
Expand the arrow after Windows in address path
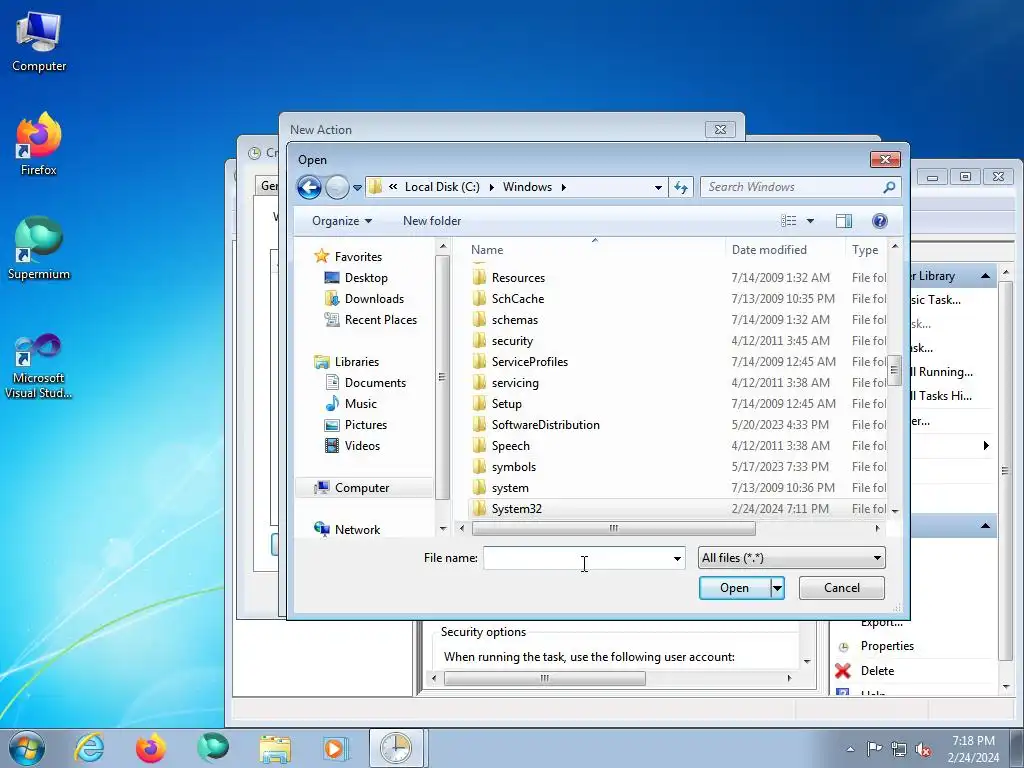[x=564, y=187]
